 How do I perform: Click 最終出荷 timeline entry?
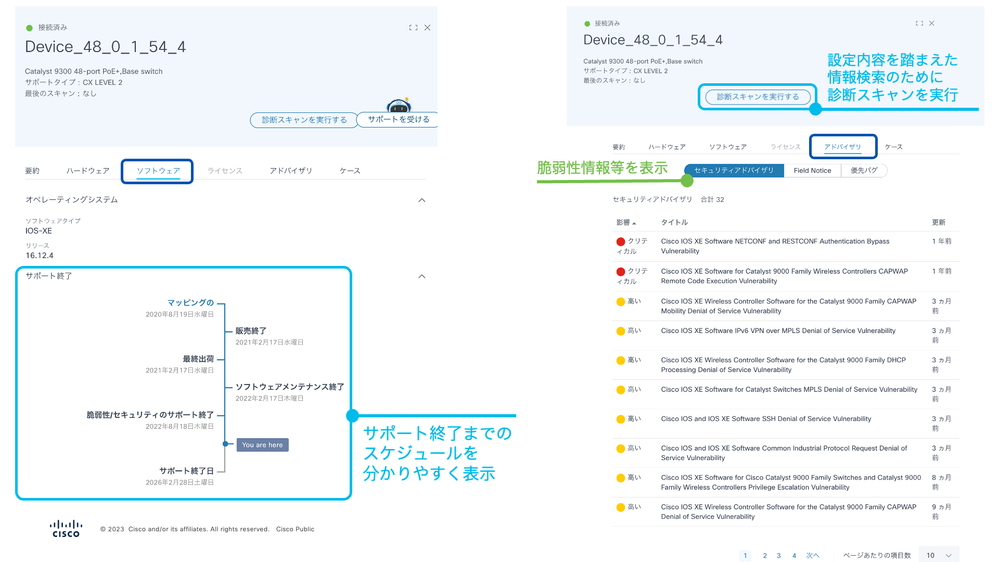pos(198,359)
